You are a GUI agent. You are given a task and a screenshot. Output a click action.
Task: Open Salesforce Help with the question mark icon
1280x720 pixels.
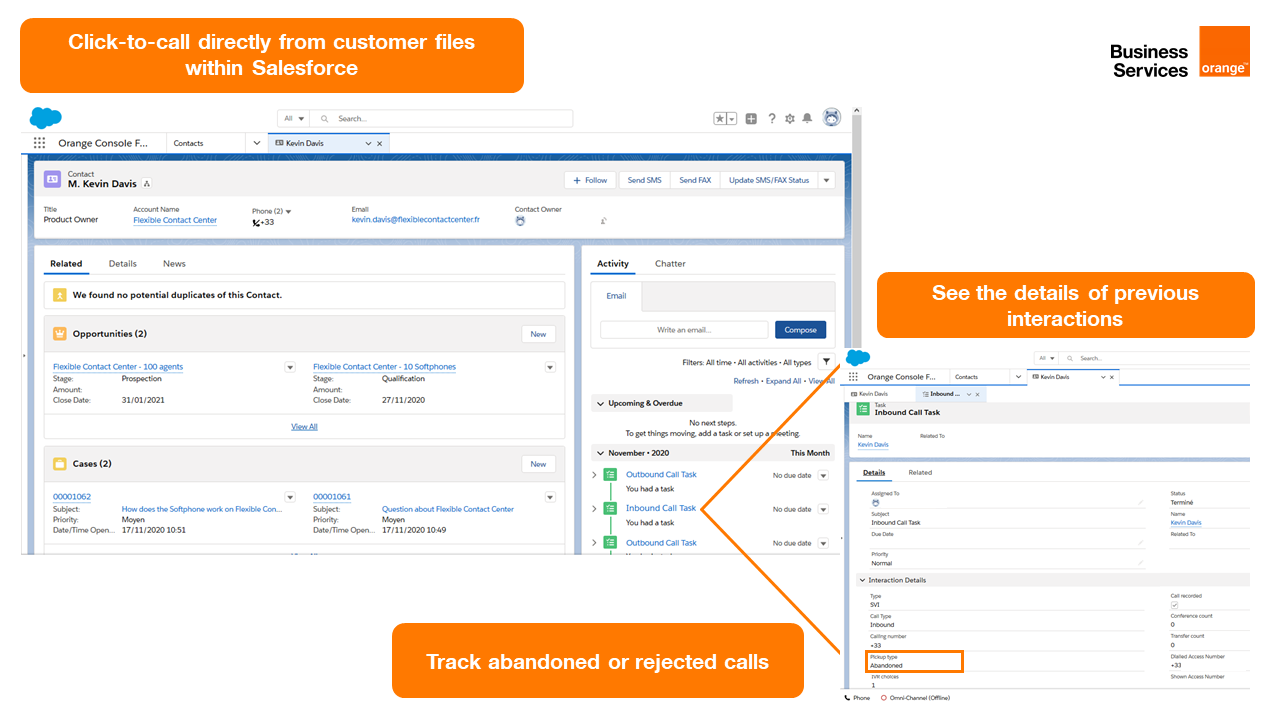(x=772, y=118)
